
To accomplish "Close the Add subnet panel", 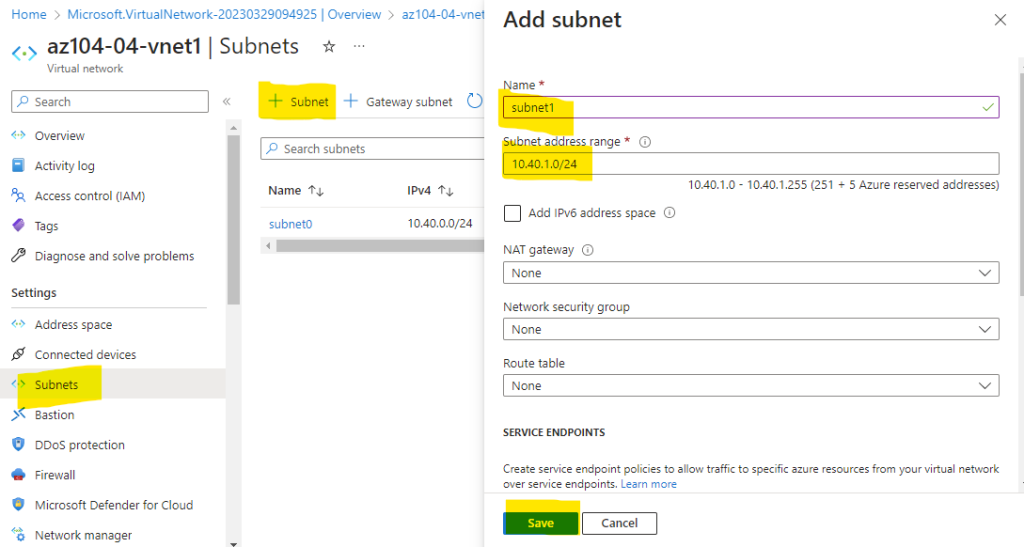I will point(1000,20).
